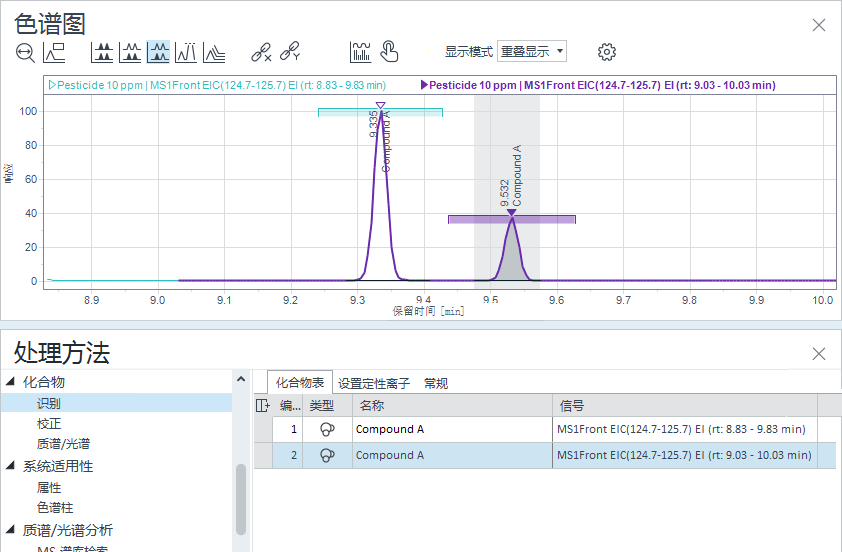
Task: Click the tree scroll-up arrow
Action: coord(241,379)
